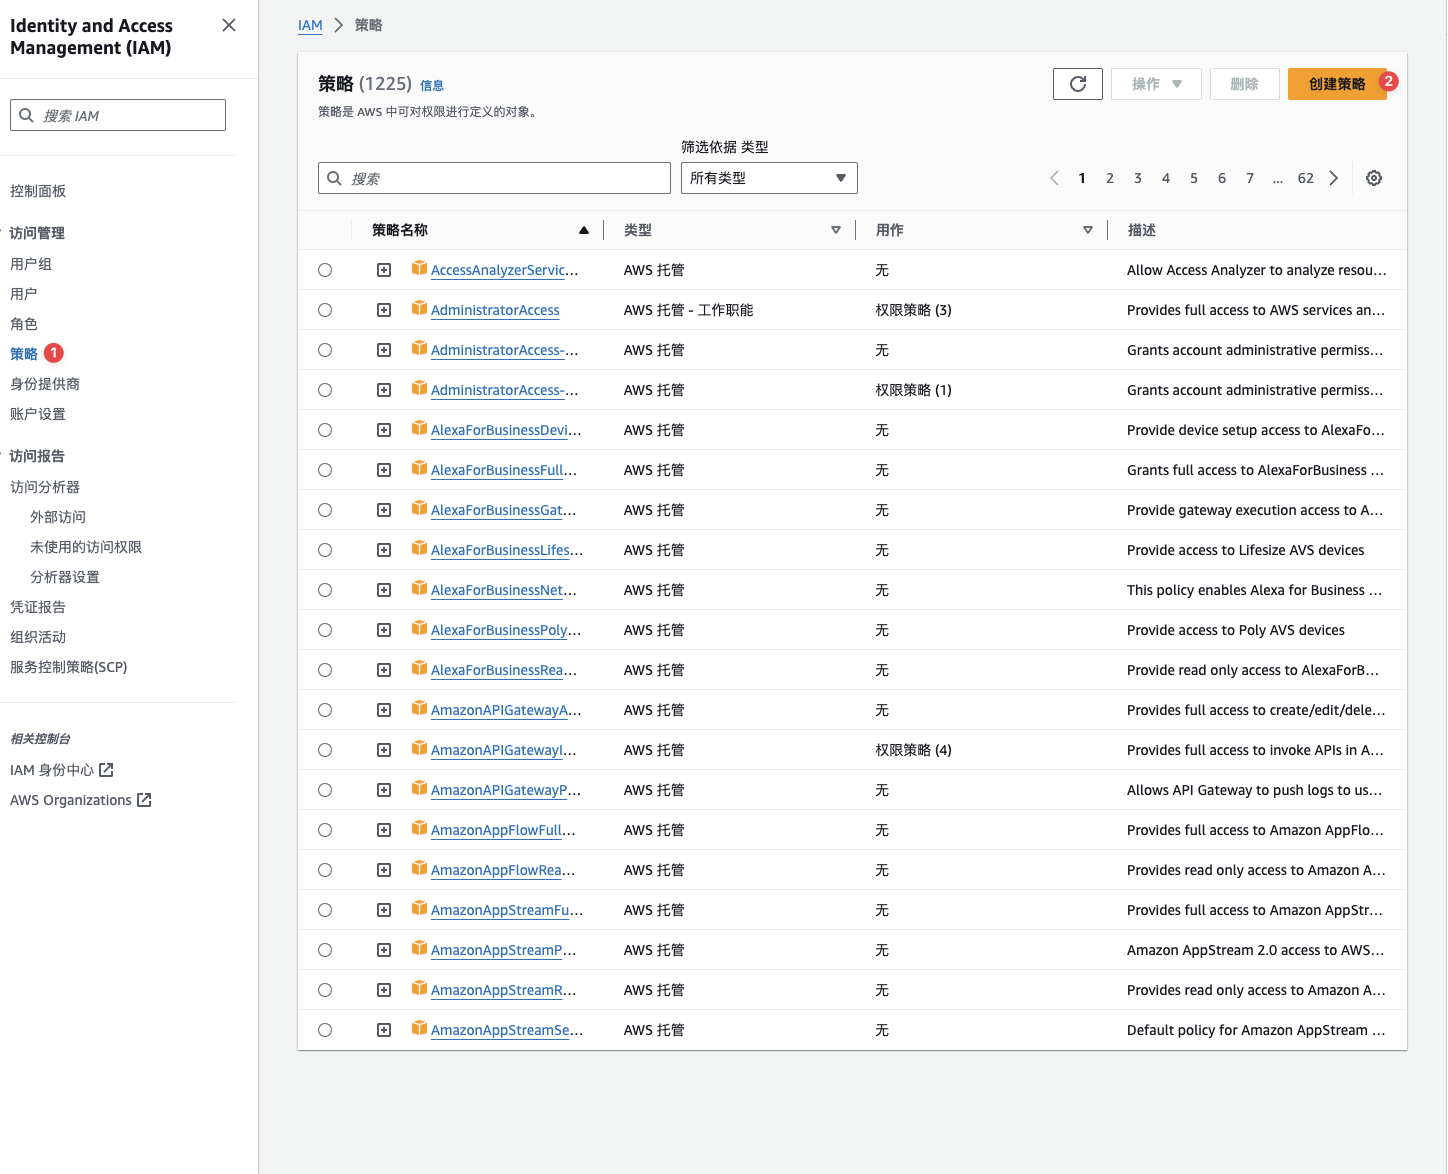Go to next page of policies

(x=1334, y=178)
